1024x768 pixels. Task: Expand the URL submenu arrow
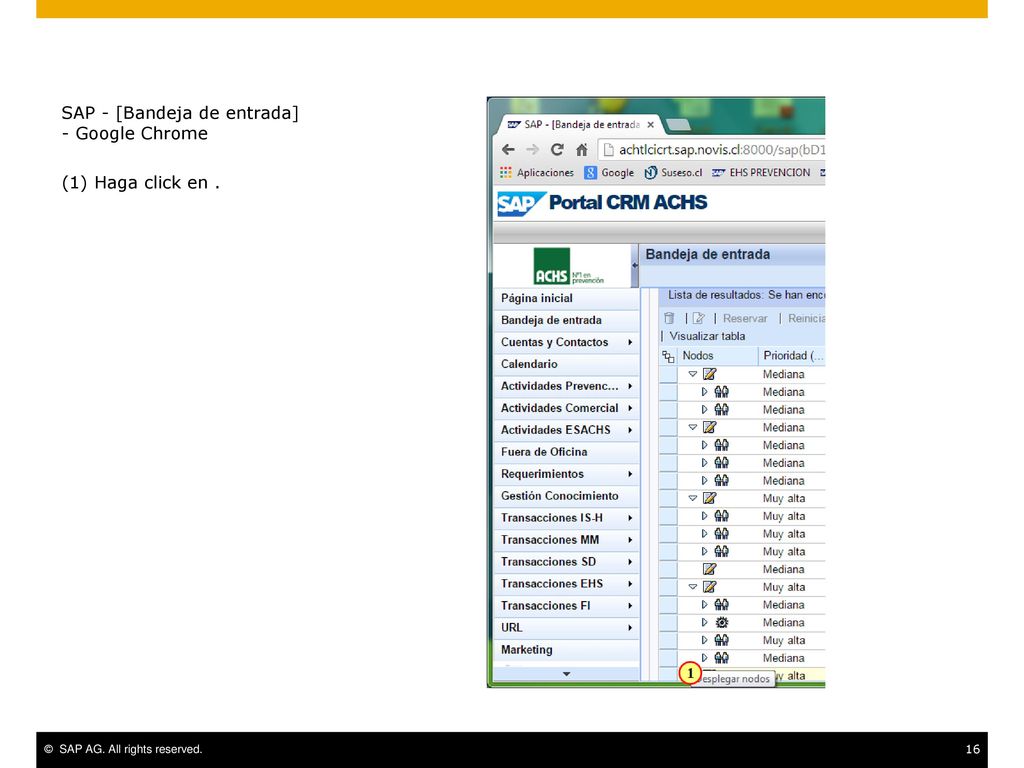click(630, 628)
